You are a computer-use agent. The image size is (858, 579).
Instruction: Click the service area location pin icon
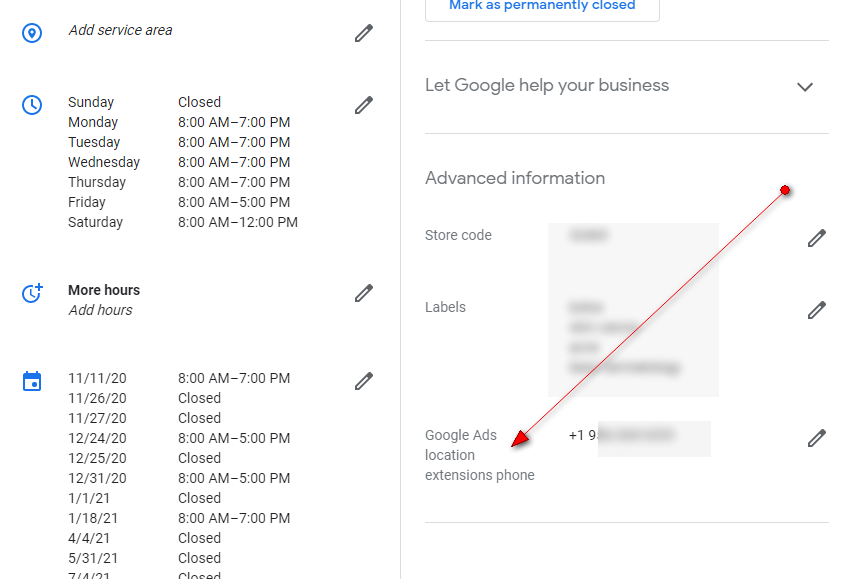tap(31, 32)
